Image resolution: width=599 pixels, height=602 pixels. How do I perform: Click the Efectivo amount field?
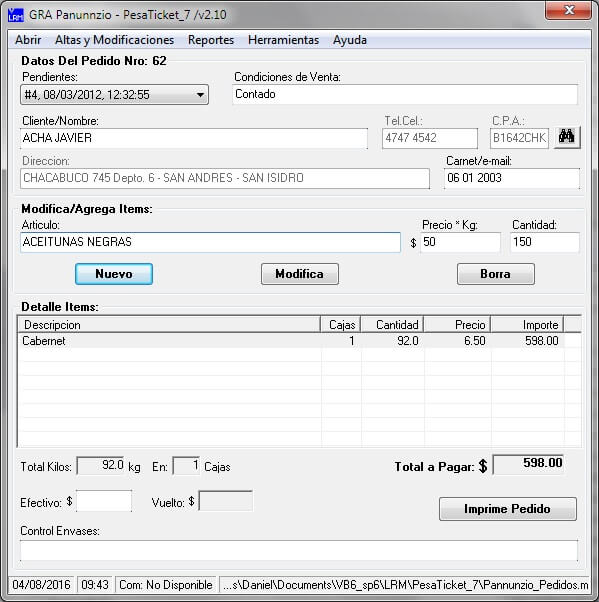(104, 501)
